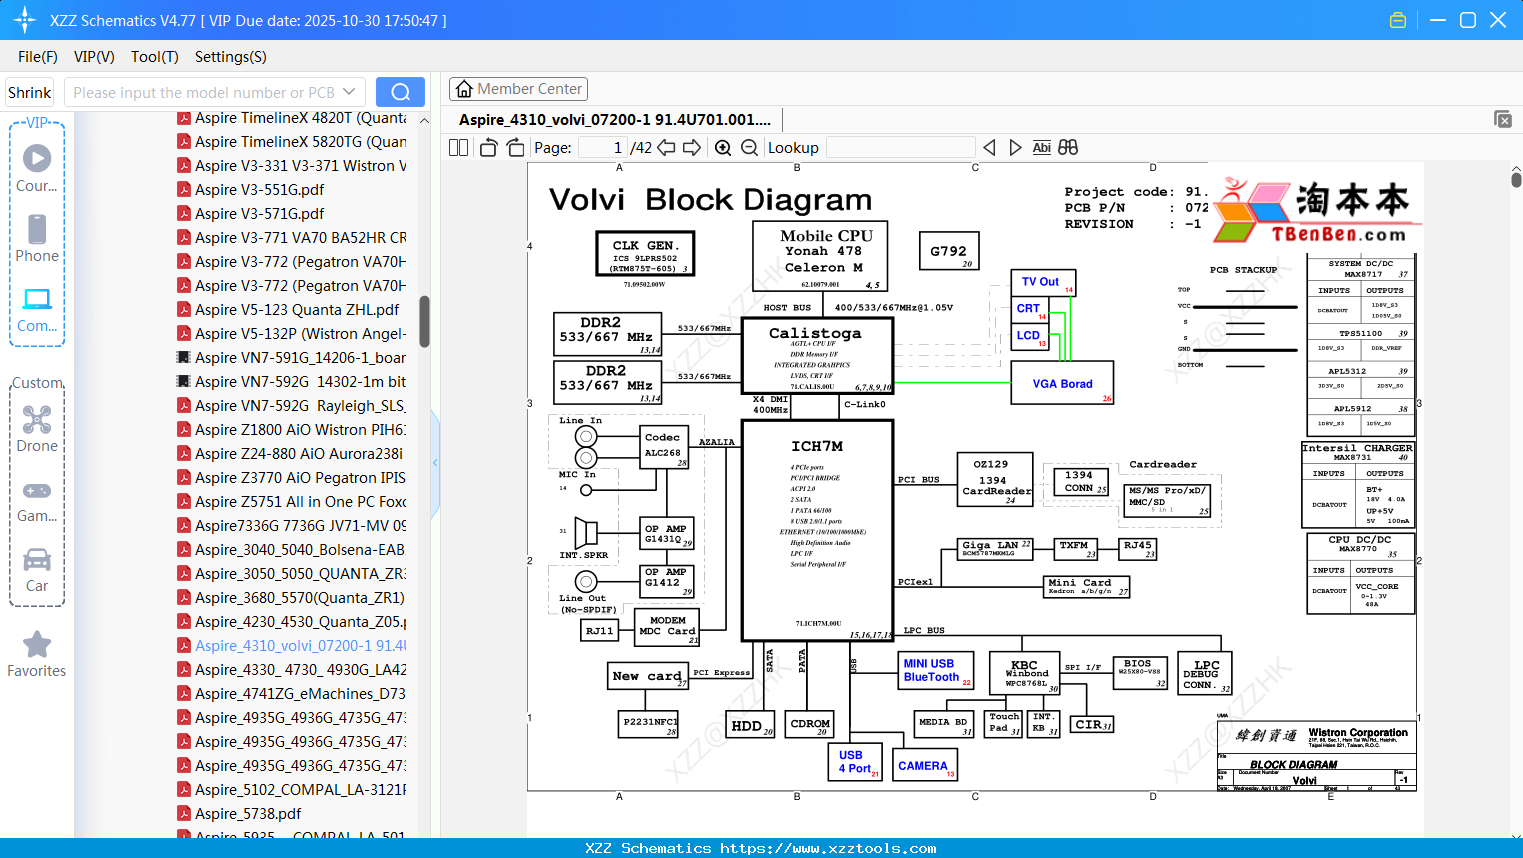
Task: Open the Tool(T) menu
Action: click(155, 57)
